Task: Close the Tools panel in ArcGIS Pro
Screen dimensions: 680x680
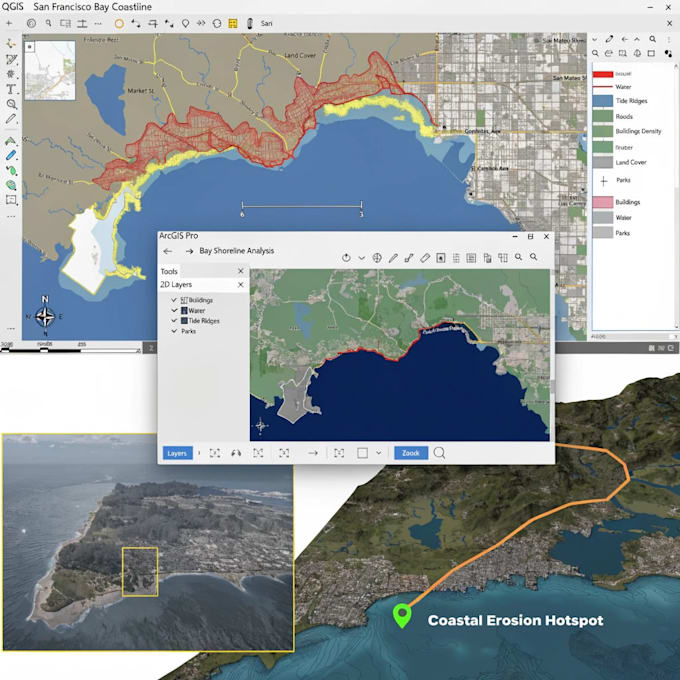Action: [241, 271]
